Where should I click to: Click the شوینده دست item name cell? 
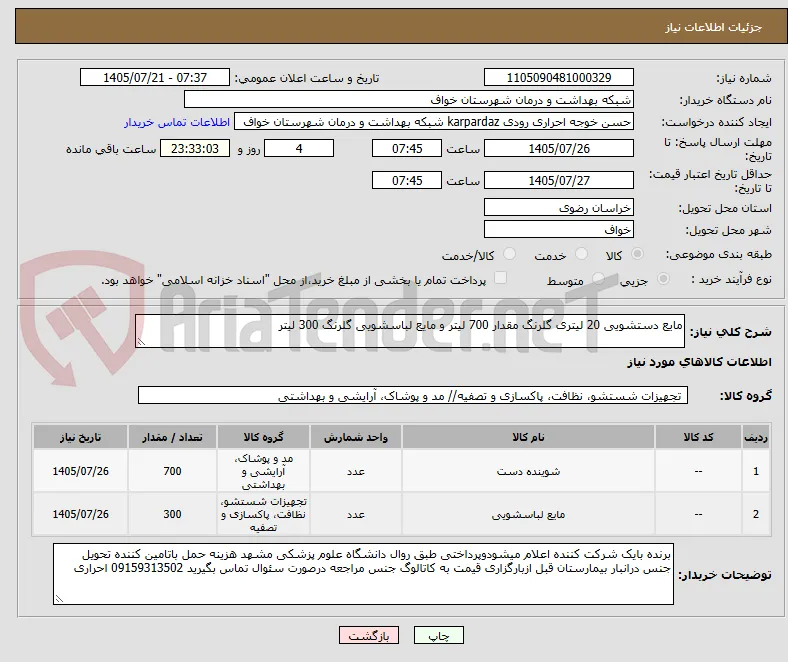click(x=528, y=471)
